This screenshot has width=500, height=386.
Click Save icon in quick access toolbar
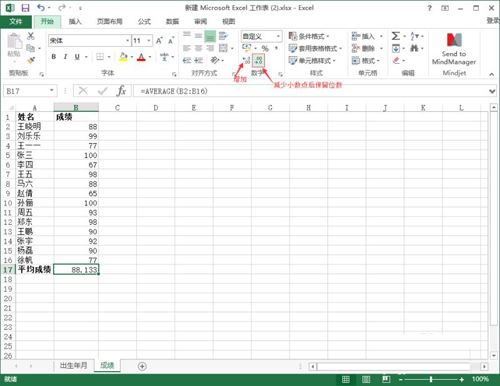pos(25,8)
